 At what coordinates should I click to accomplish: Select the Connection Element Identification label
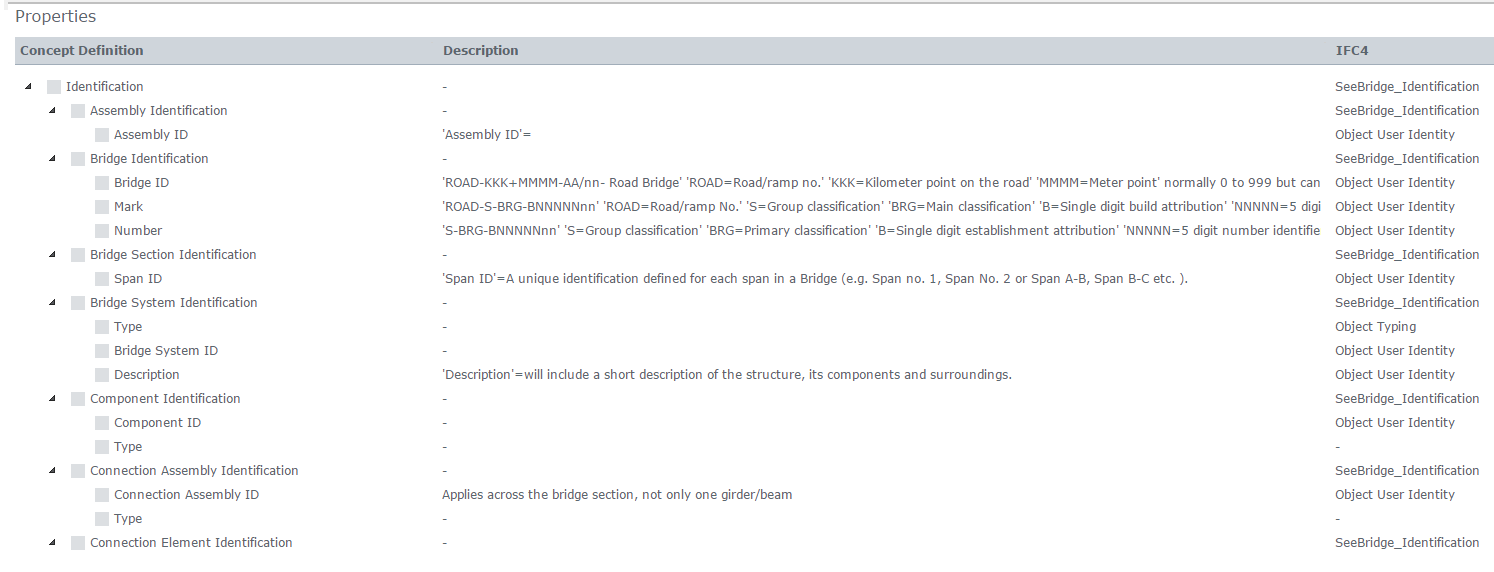click(191, 543)
